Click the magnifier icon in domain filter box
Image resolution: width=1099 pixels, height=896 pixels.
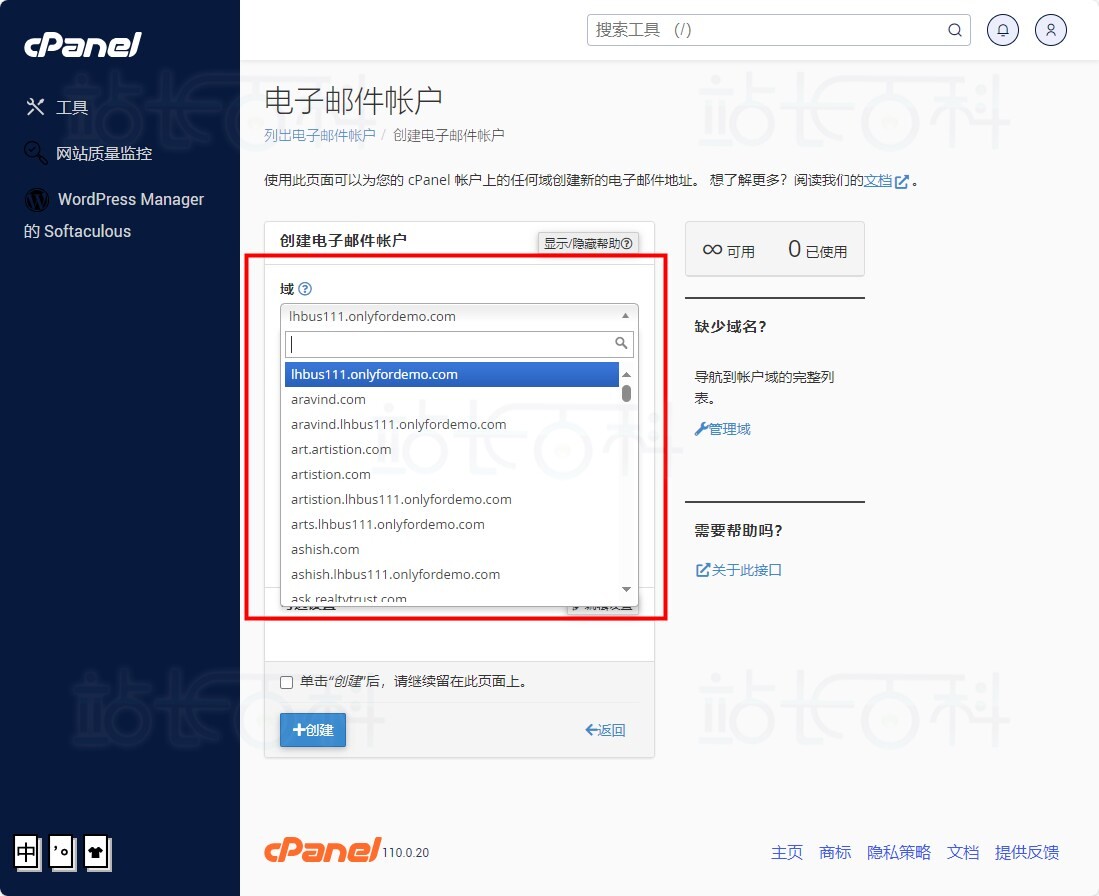click(x=621, y=343)
